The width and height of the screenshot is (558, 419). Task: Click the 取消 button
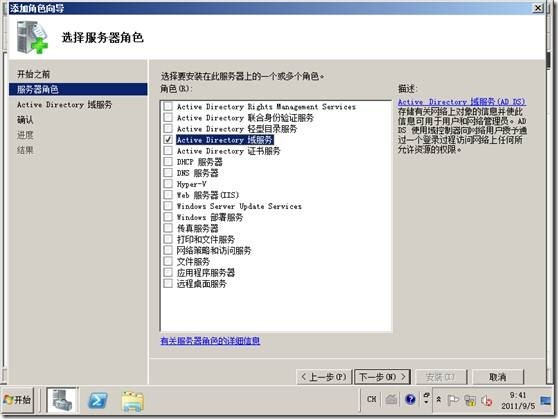pos(498,377)
